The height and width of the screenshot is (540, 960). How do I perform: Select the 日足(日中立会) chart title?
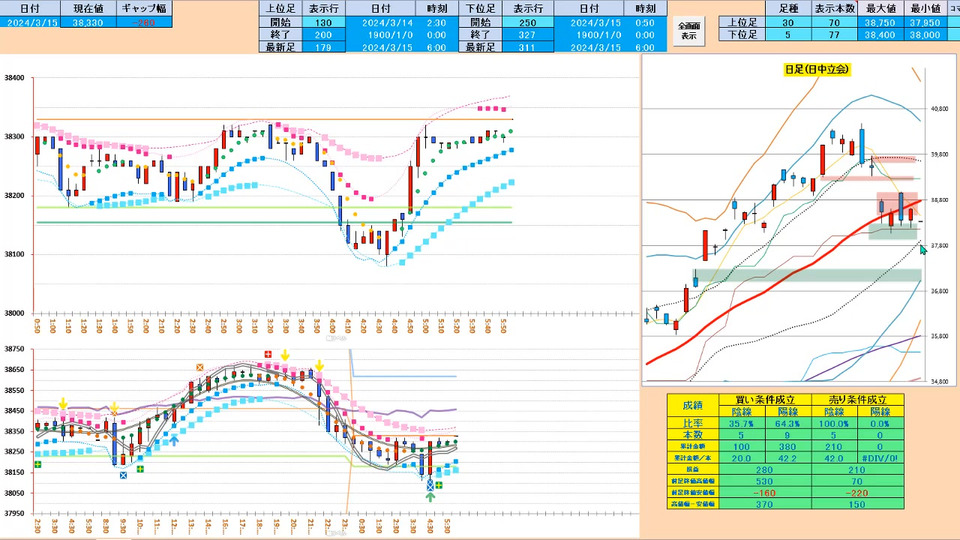[x=817, y=69]
